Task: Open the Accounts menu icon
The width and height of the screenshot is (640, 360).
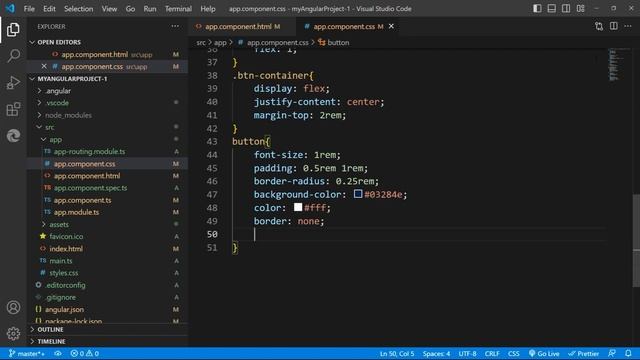Action: click(x=13, y=307)
